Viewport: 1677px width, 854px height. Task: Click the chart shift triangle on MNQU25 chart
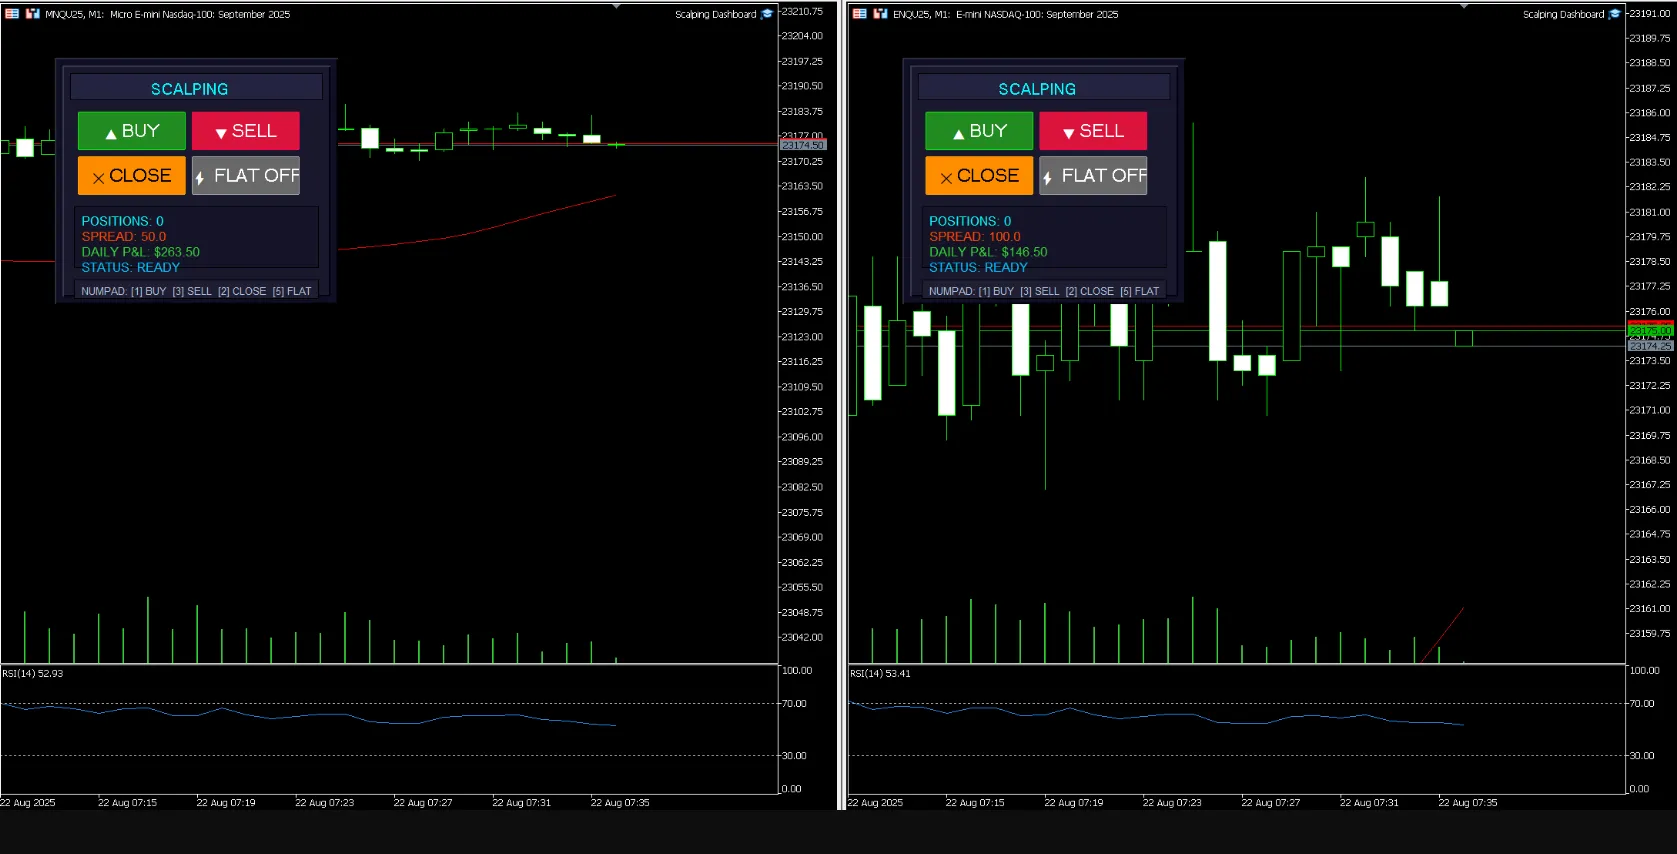coord(616,6)
